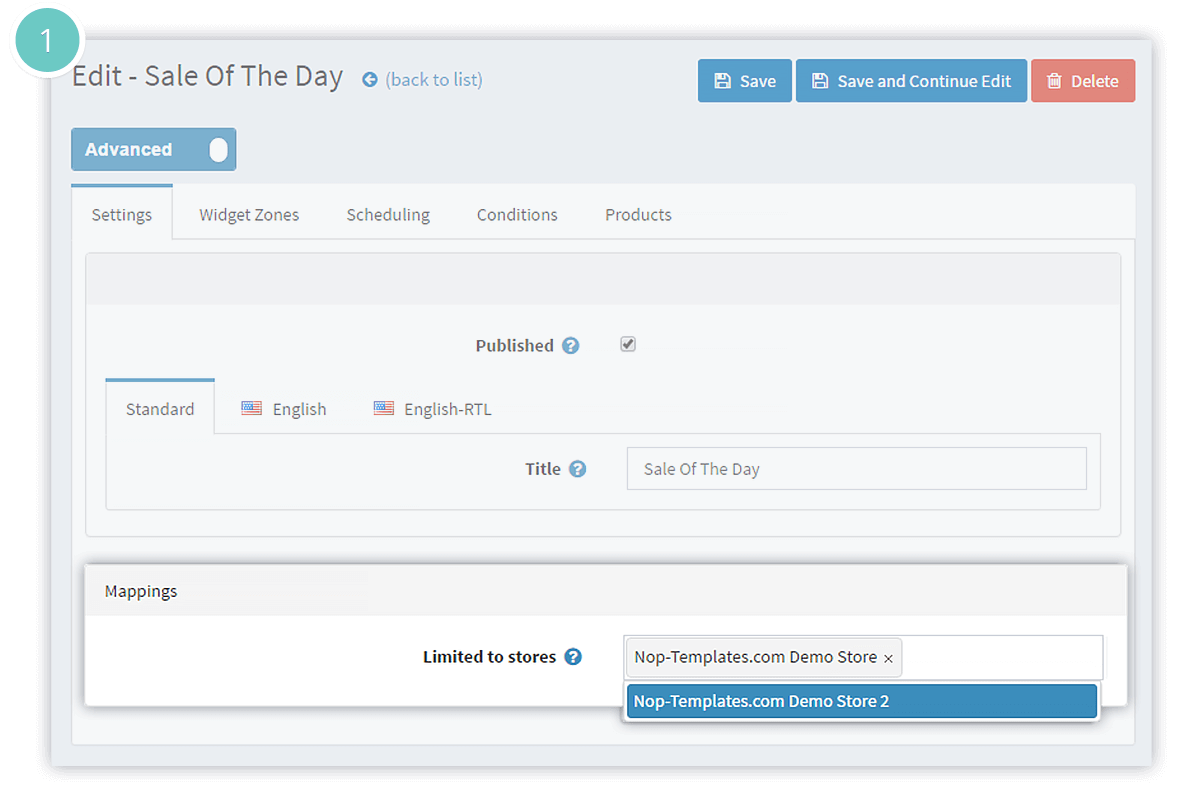Follow the back to list link
The image size is (1200, 800).
(434, 80)
